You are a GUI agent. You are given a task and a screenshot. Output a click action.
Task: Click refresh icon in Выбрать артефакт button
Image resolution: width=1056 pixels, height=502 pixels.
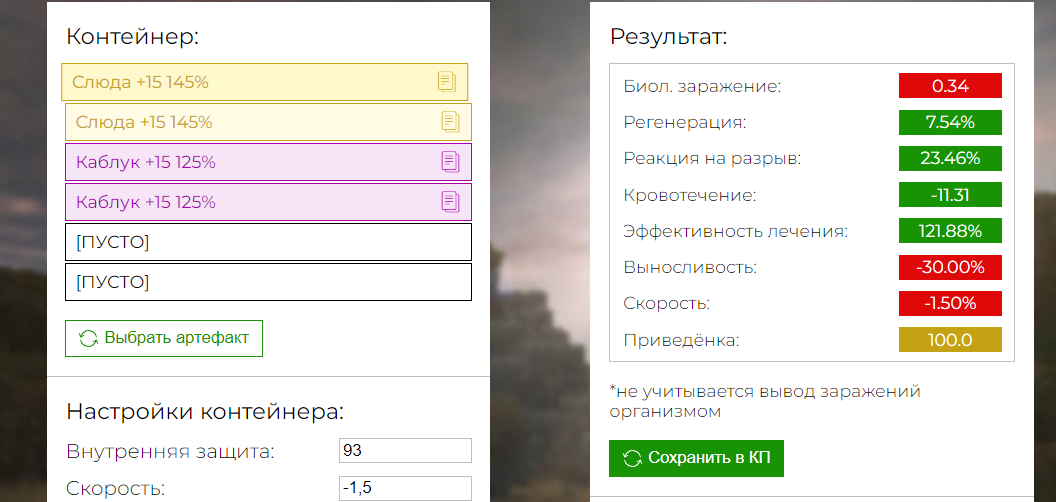[x=88, y=338]
